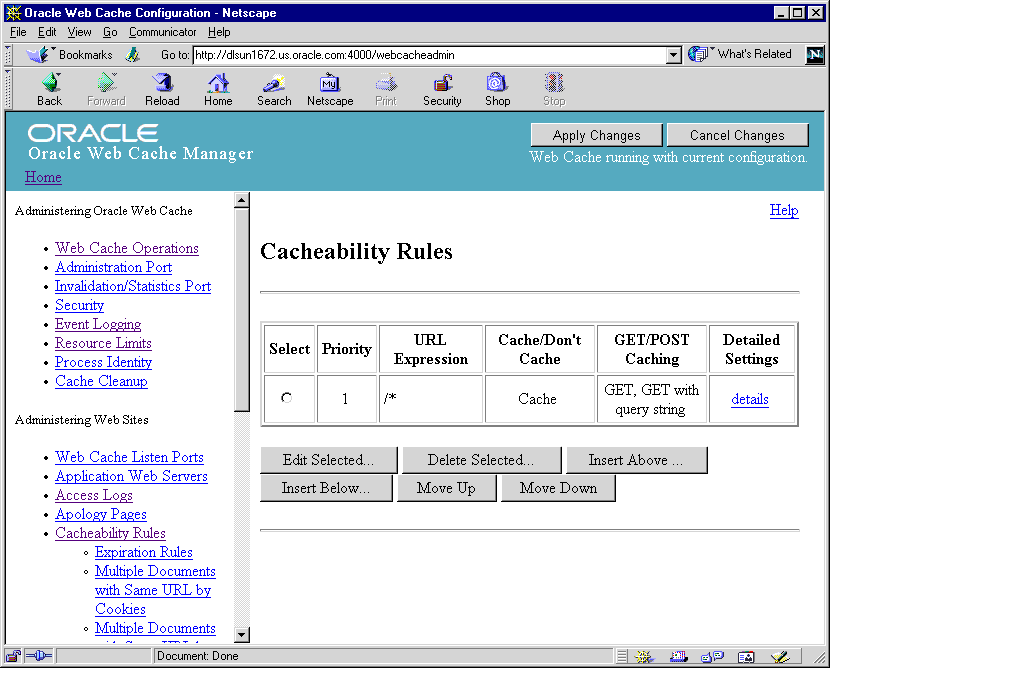The image size is (1034, 682).
Task: Open Apology Pages link
Action: 101,514
